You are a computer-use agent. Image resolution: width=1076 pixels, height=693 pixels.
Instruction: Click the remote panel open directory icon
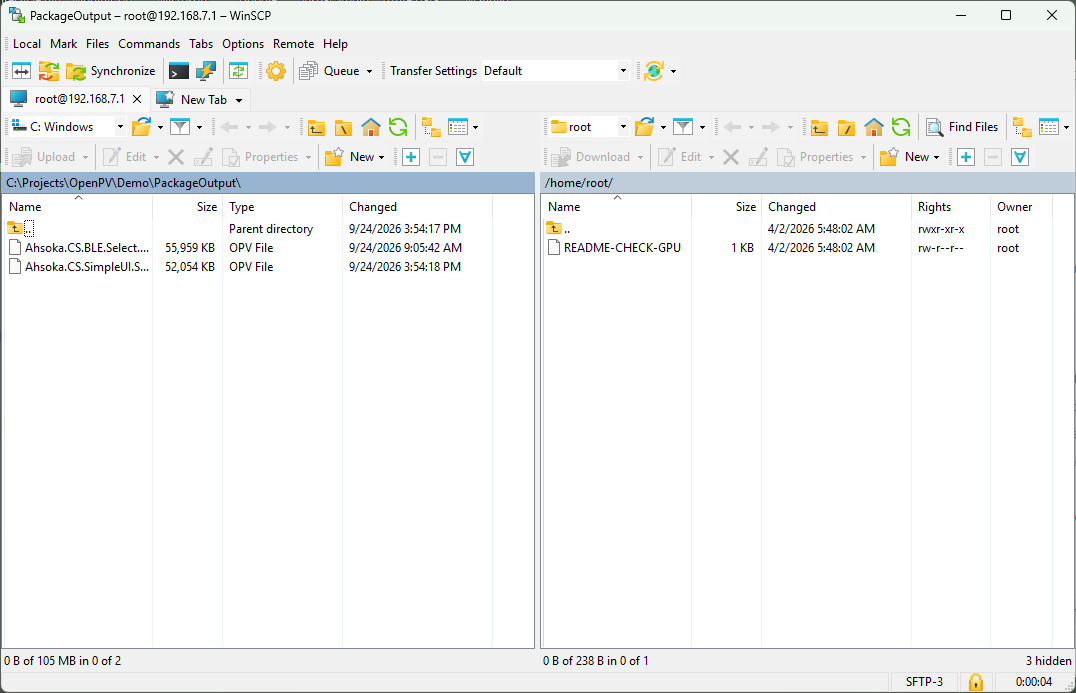[x=645, y=127]
